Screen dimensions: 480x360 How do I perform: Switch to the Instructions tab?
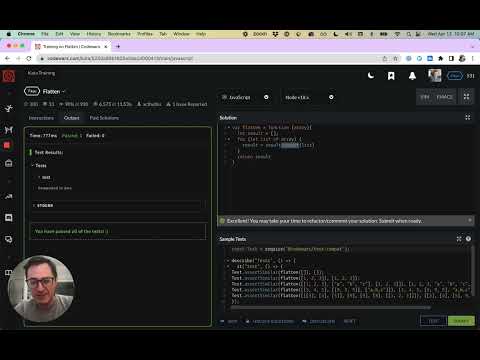41,118
